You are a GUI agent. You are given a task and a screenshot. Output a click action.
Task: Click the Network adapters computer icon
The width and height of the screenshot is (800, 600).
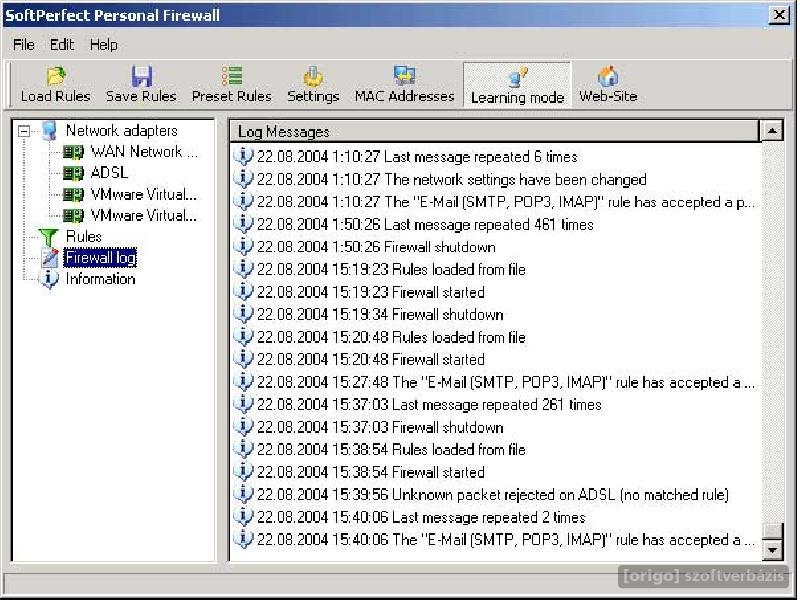pyautogui.click(x=49, y=131)
